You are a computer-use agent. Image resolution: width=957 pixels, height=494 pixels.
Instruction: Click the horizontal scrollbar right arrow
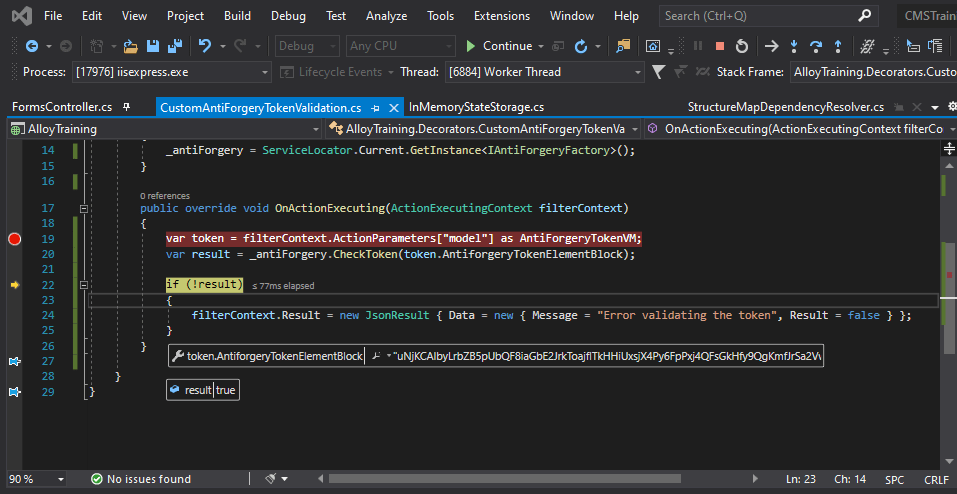(755, 479)
